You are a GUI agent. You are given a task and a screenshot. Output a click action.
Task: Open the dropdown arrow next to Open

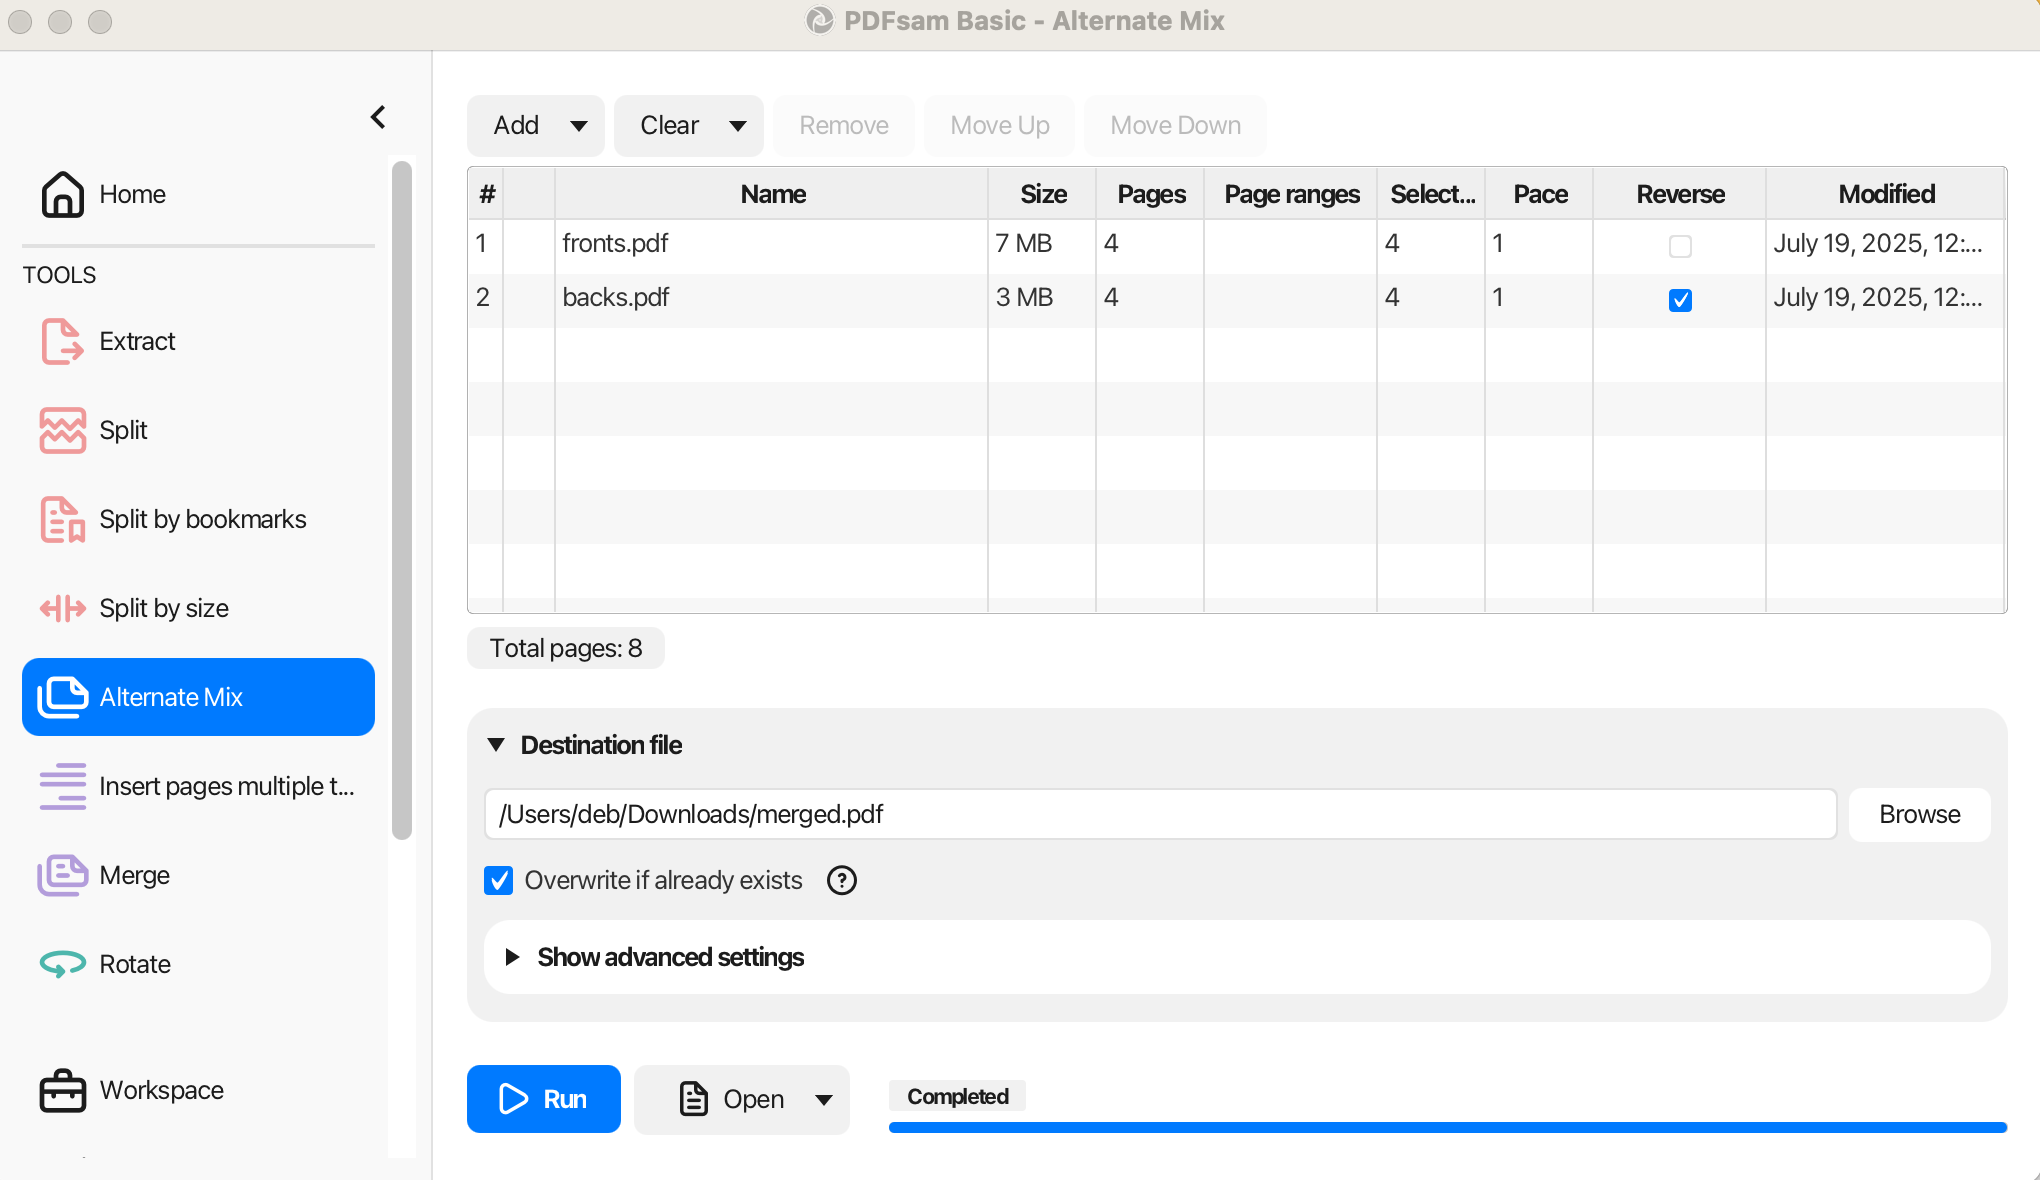[x=823, y=1100]
